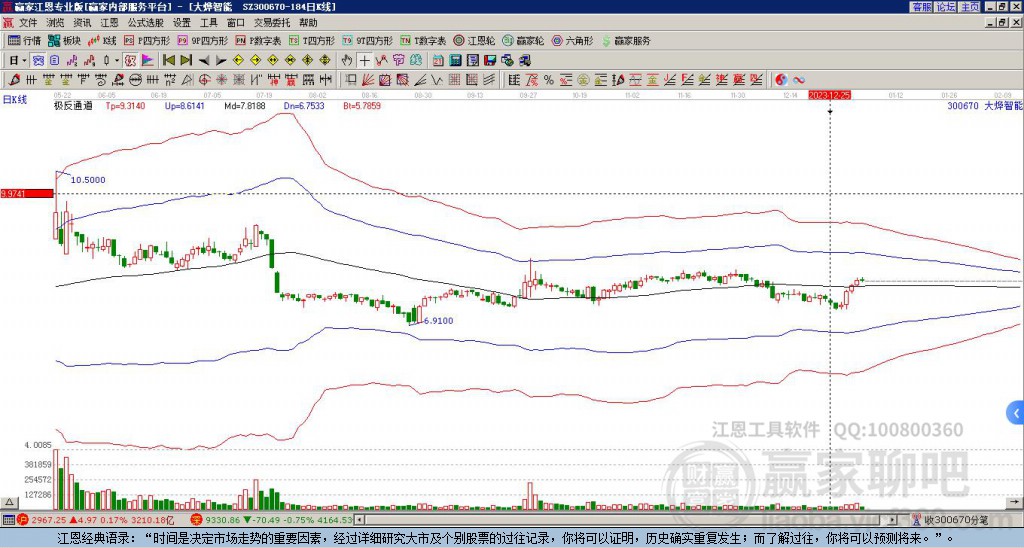Open the 江恩 menu
1024x548 pixels.
pos(109,23)
